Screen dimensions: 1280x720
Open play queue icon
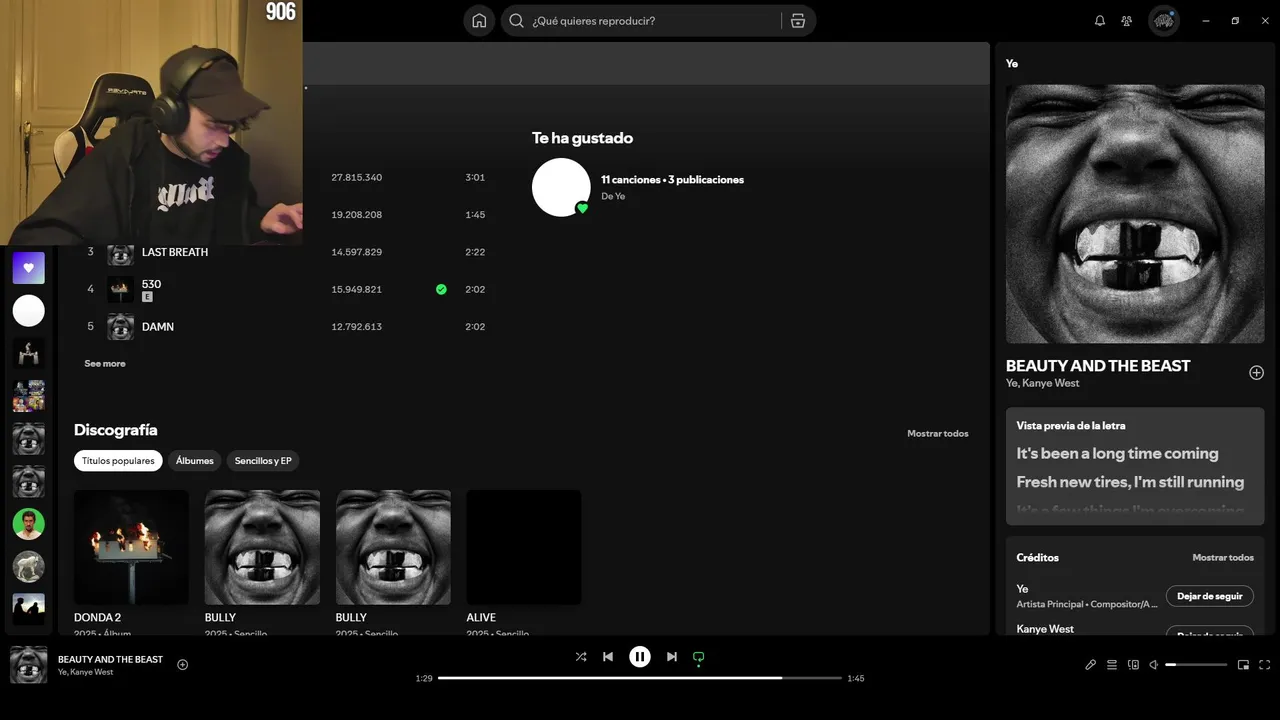(1112, 665)
